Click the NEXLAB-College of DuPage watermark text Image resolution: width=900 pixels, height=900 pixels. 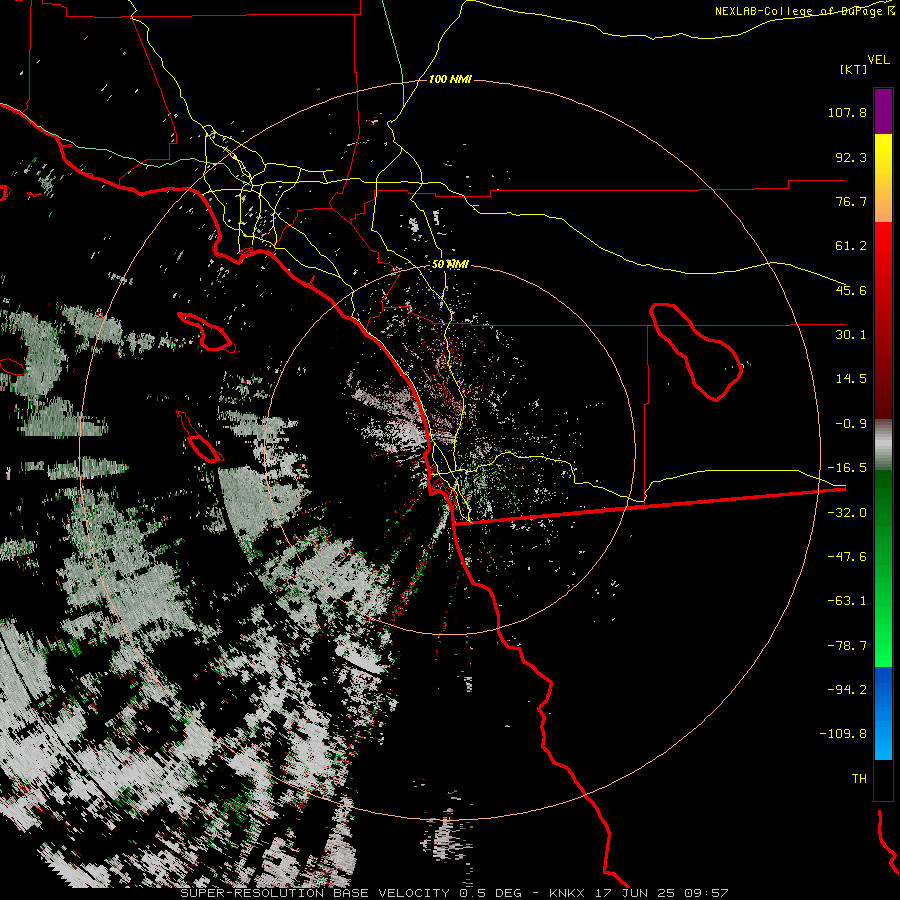pos(804,11)
